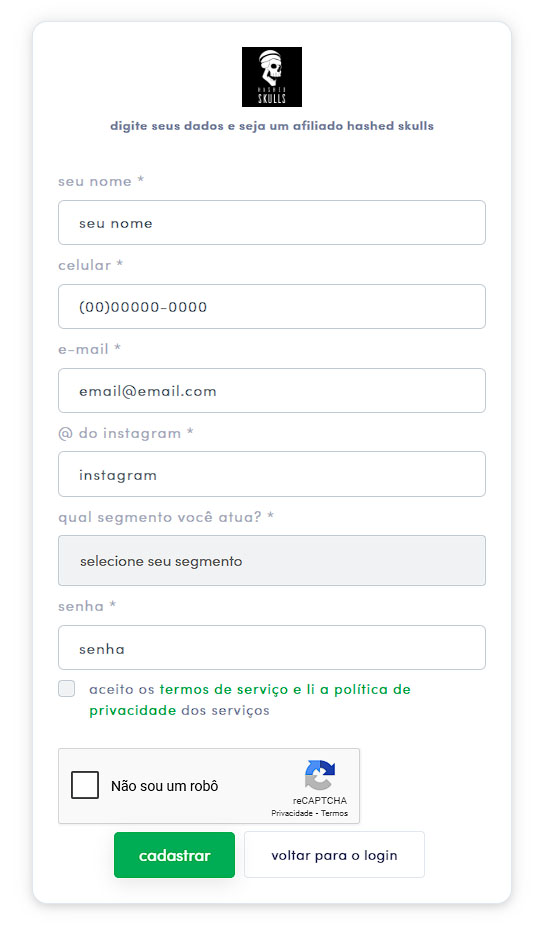
Task: Open the reCAPTCHA Privacidade link
Action: pos(292,813)
